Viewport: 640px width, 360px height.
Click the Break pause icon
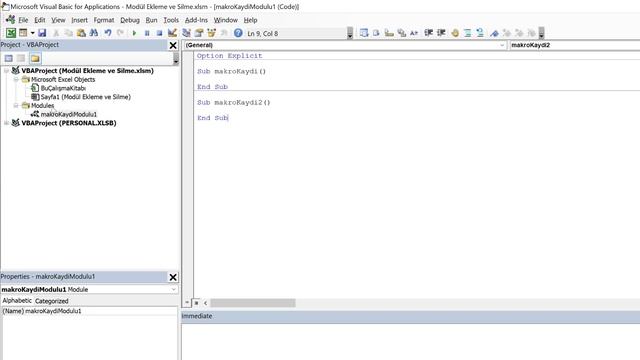click(x=147, y=33)
